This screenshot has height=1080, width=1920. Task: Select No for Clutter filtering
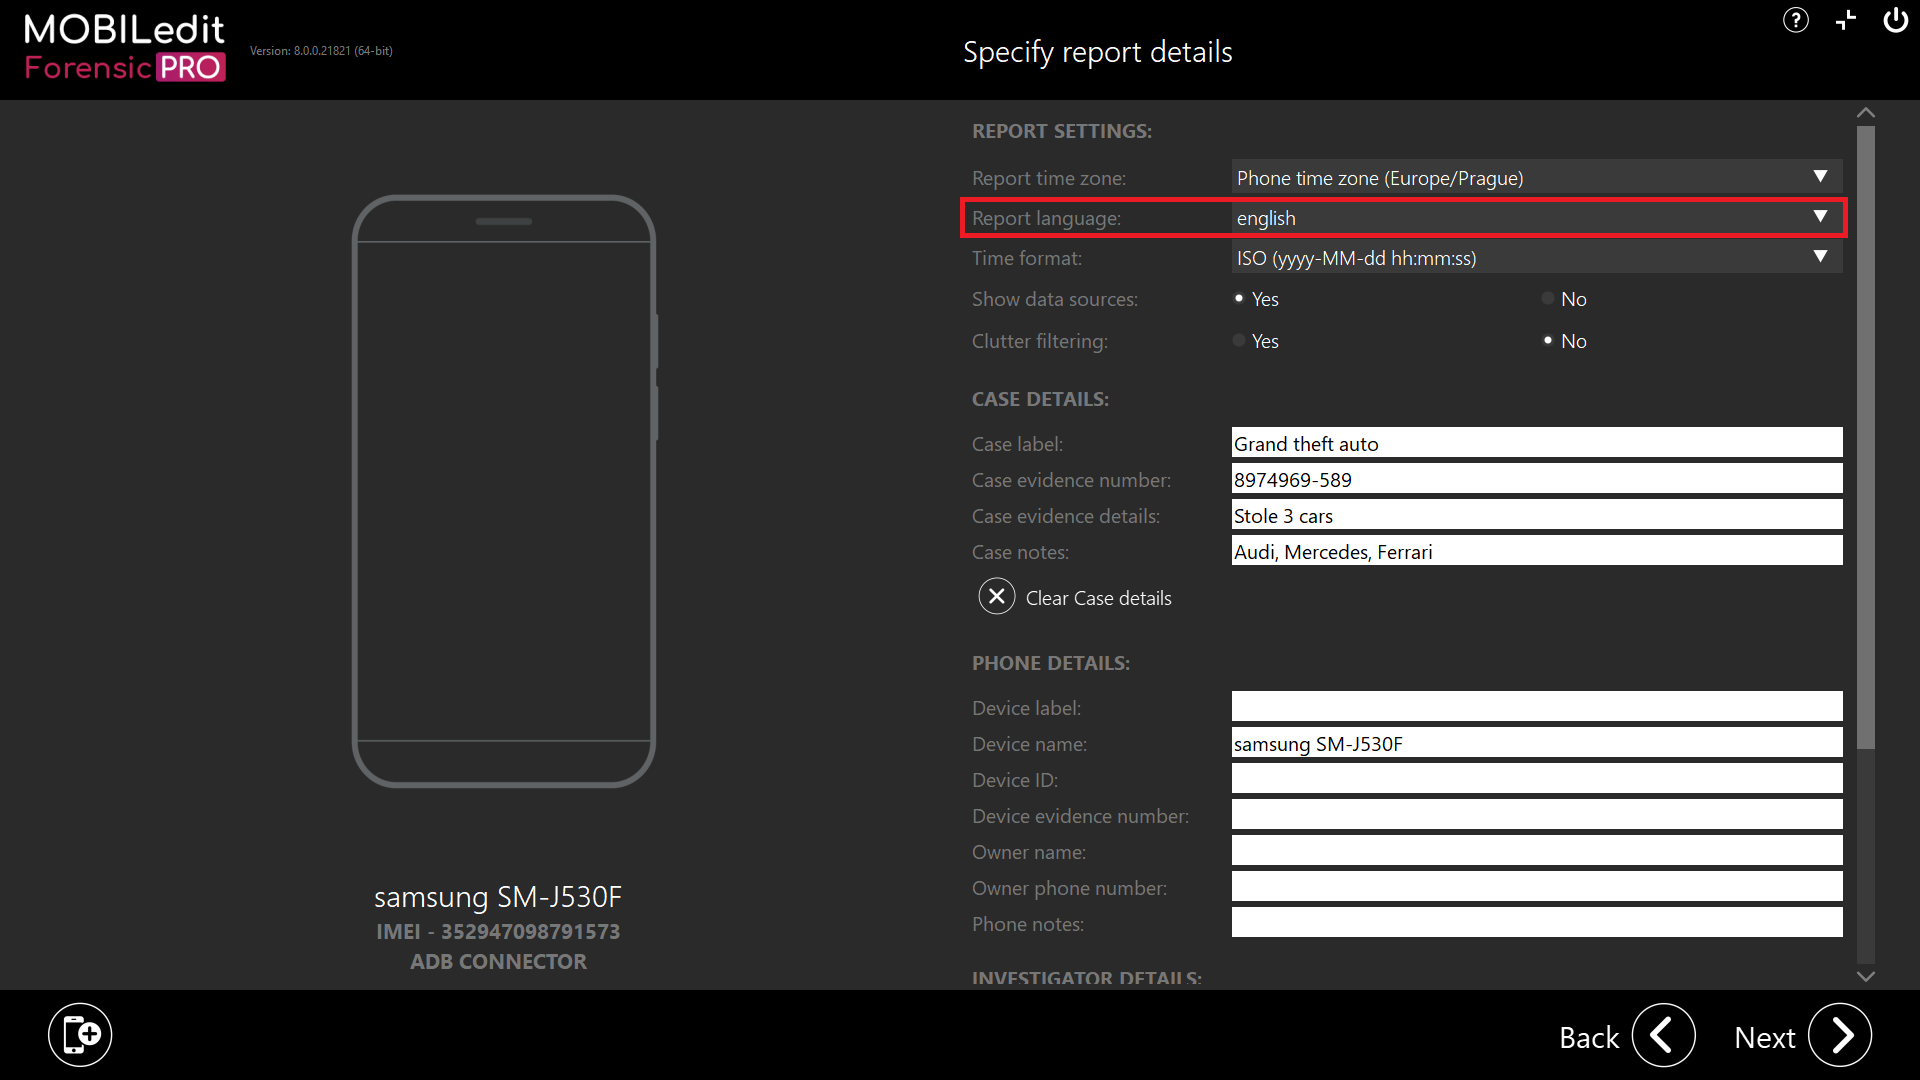[x=1548, y=341]
